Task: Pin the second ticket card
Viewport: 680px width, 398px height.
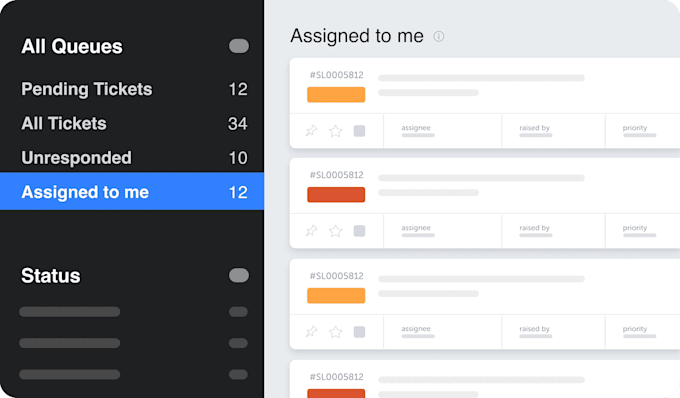Action: point(311,231)
